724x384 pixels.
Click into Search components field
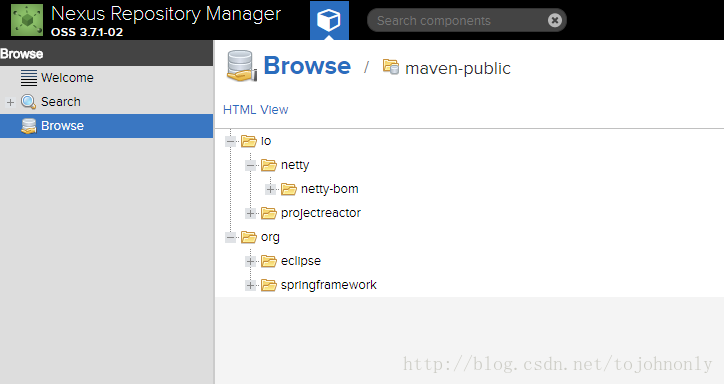tap(466, 20)
